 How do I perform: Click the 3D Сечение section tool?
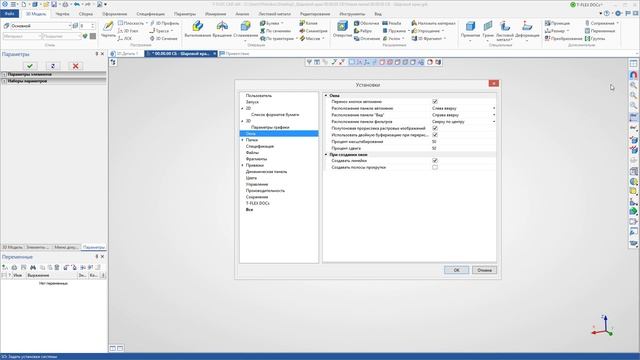163,39
